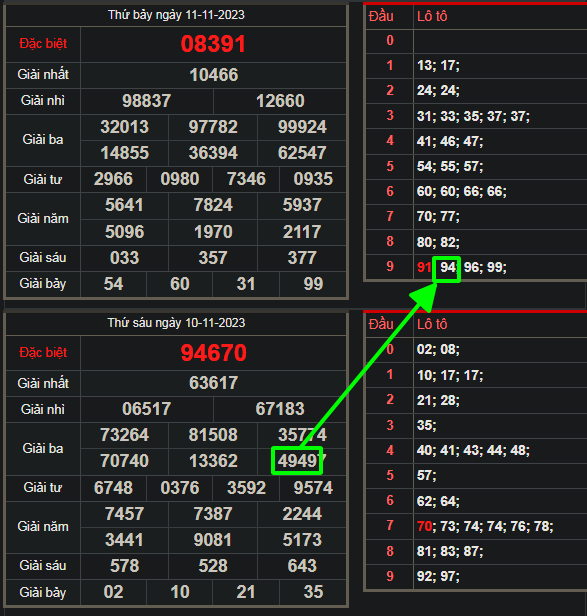
Task: Click second prize number 98837
Action: [147, 101]
